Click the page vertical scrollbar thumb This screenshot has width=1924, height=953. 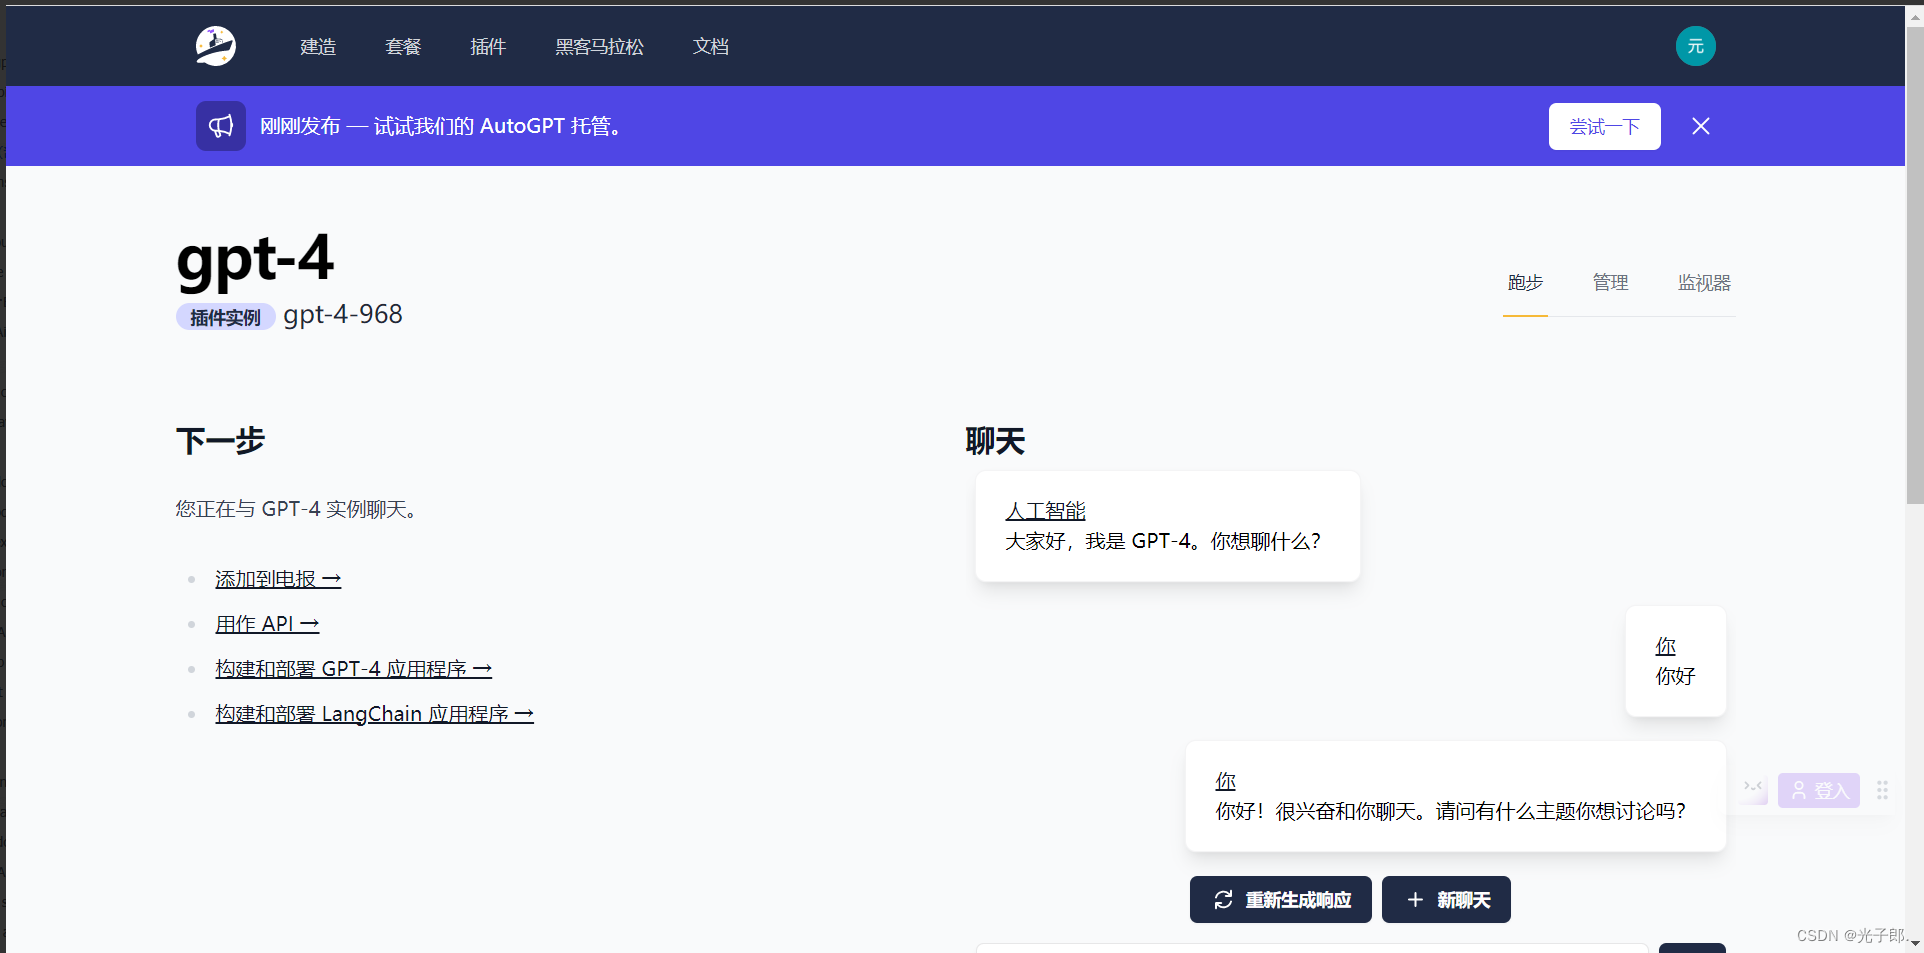(x=1914, y=265)
